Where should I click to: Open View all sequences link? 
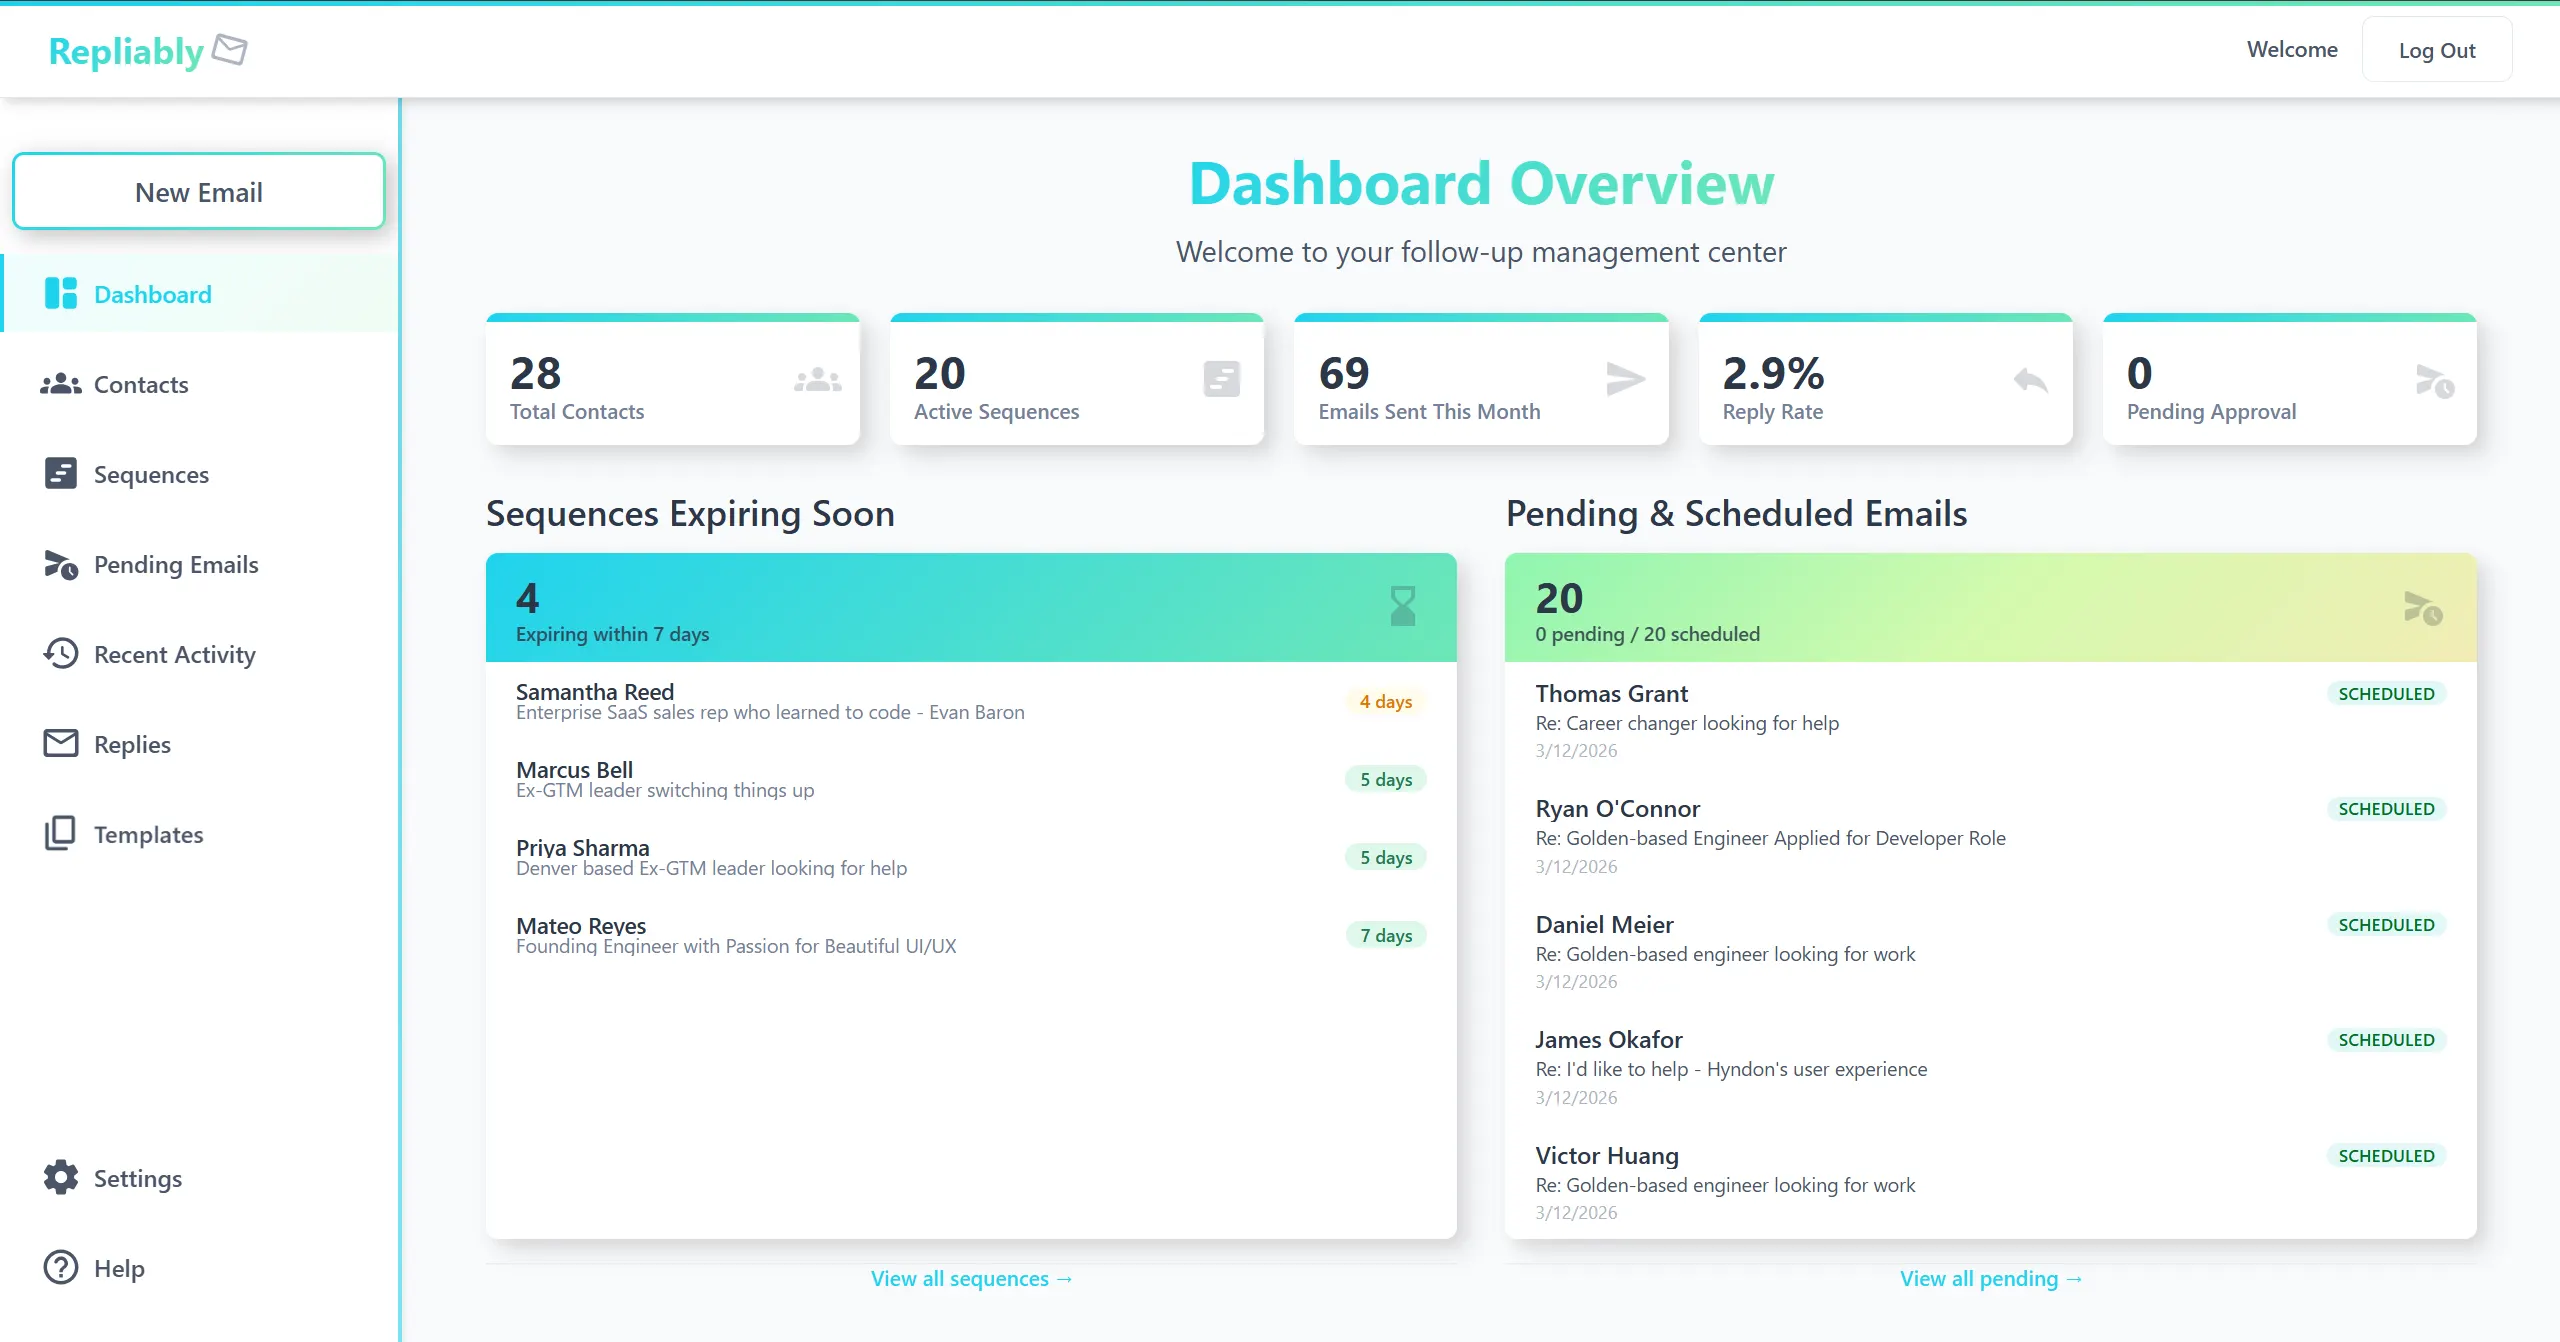(971, 1278)
